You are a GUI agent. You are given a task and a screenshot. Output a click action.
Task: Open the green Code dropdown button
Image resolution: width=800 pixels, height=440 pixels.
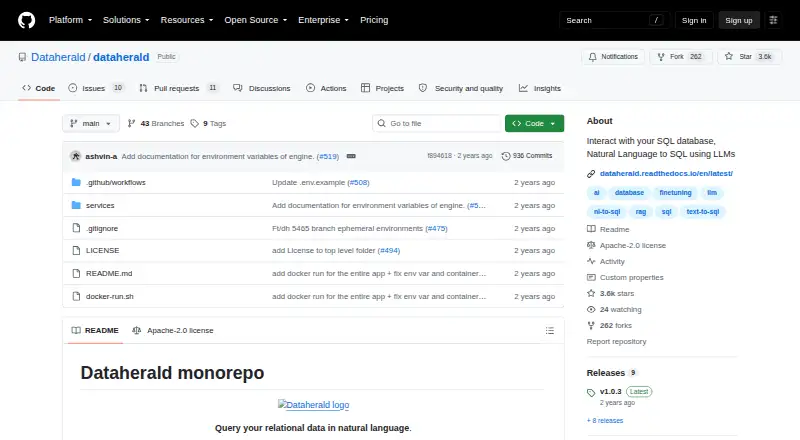[534, 124]
